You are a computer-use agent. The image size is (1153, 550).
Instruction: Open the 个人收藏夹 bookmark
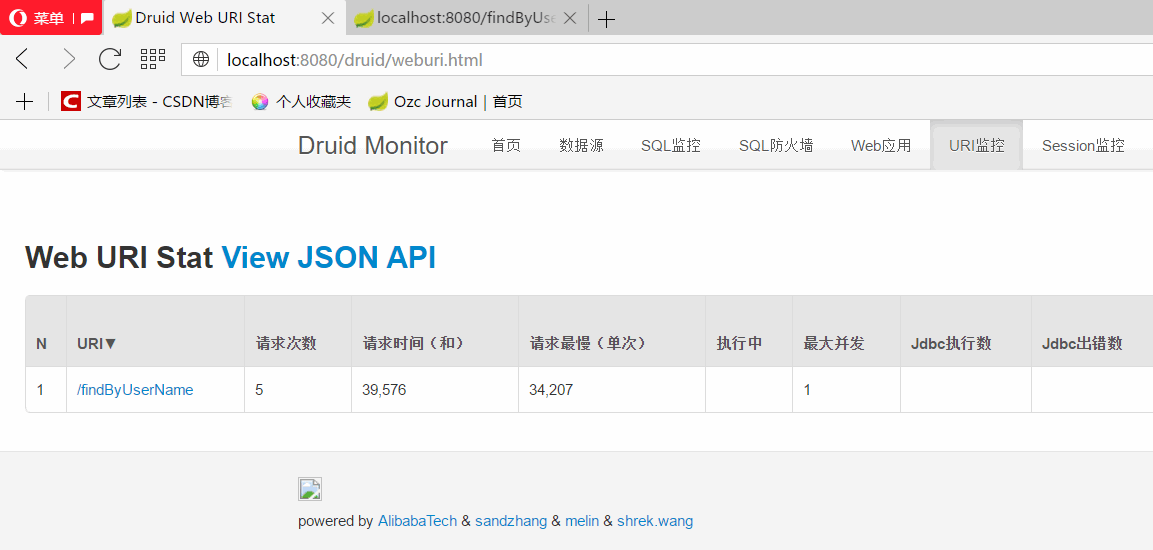tap(301, 101)
